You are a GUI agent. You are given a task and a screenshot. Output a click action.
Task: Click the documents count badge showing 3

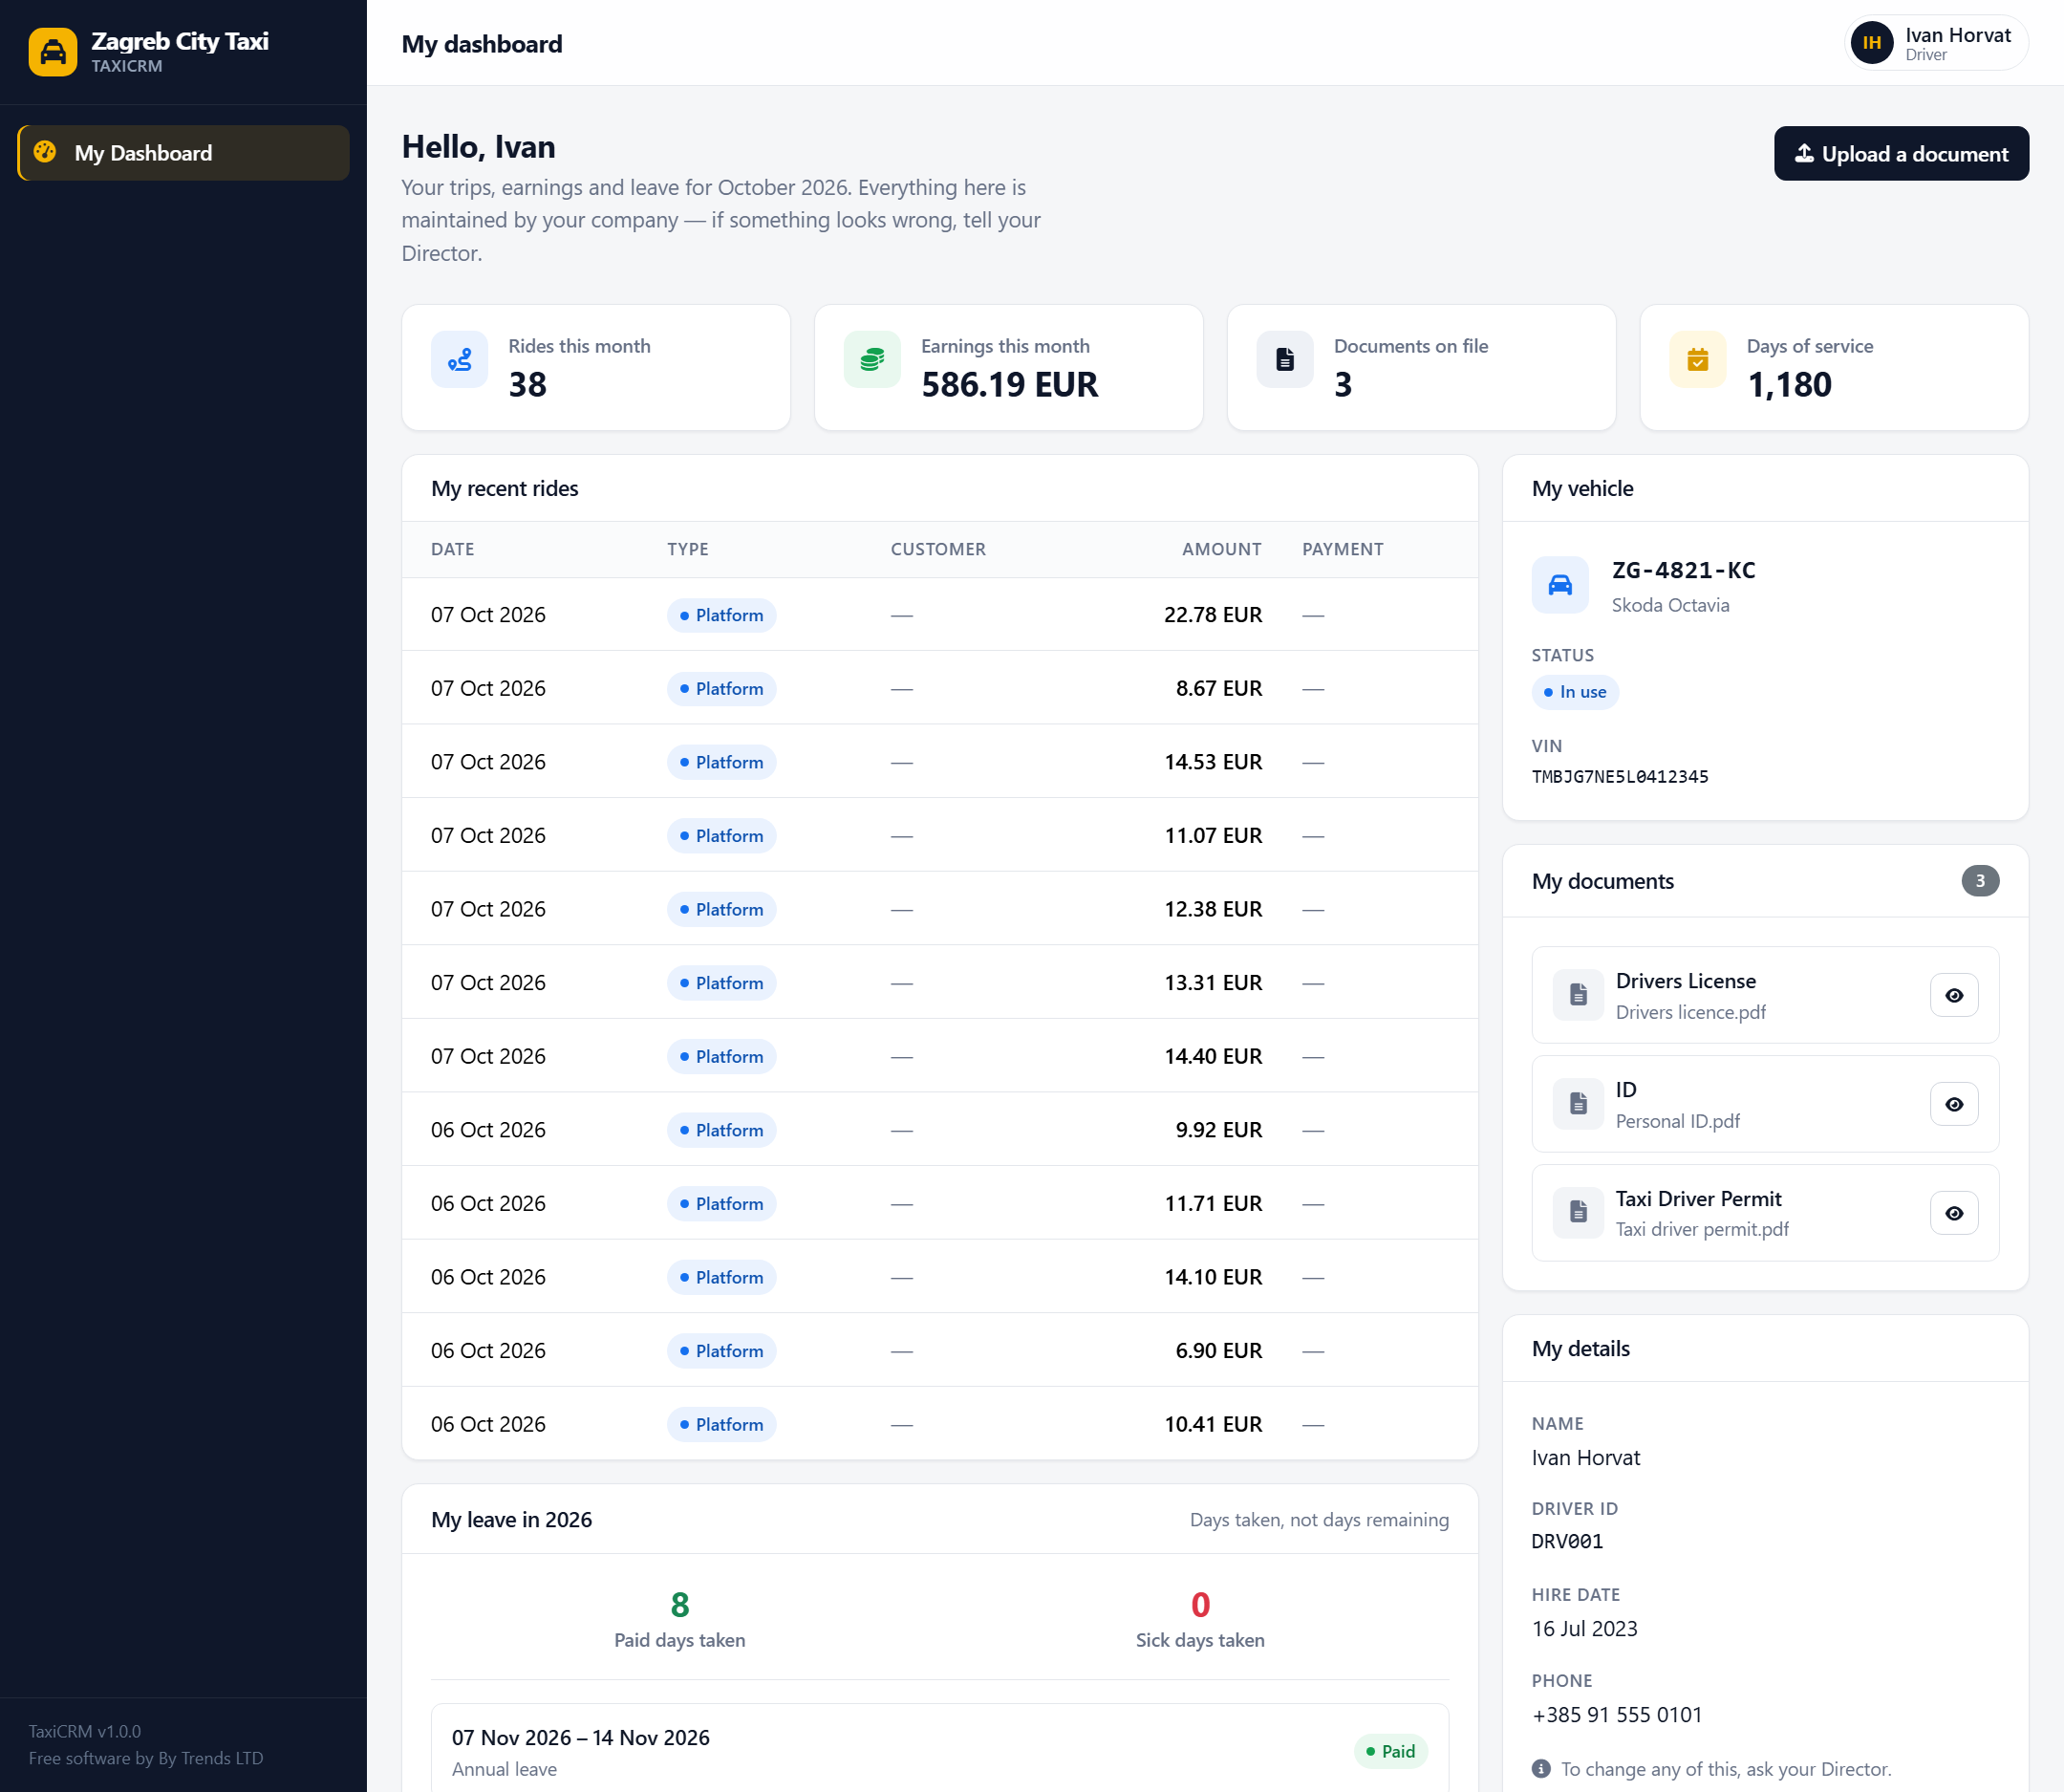point(1980,881)
